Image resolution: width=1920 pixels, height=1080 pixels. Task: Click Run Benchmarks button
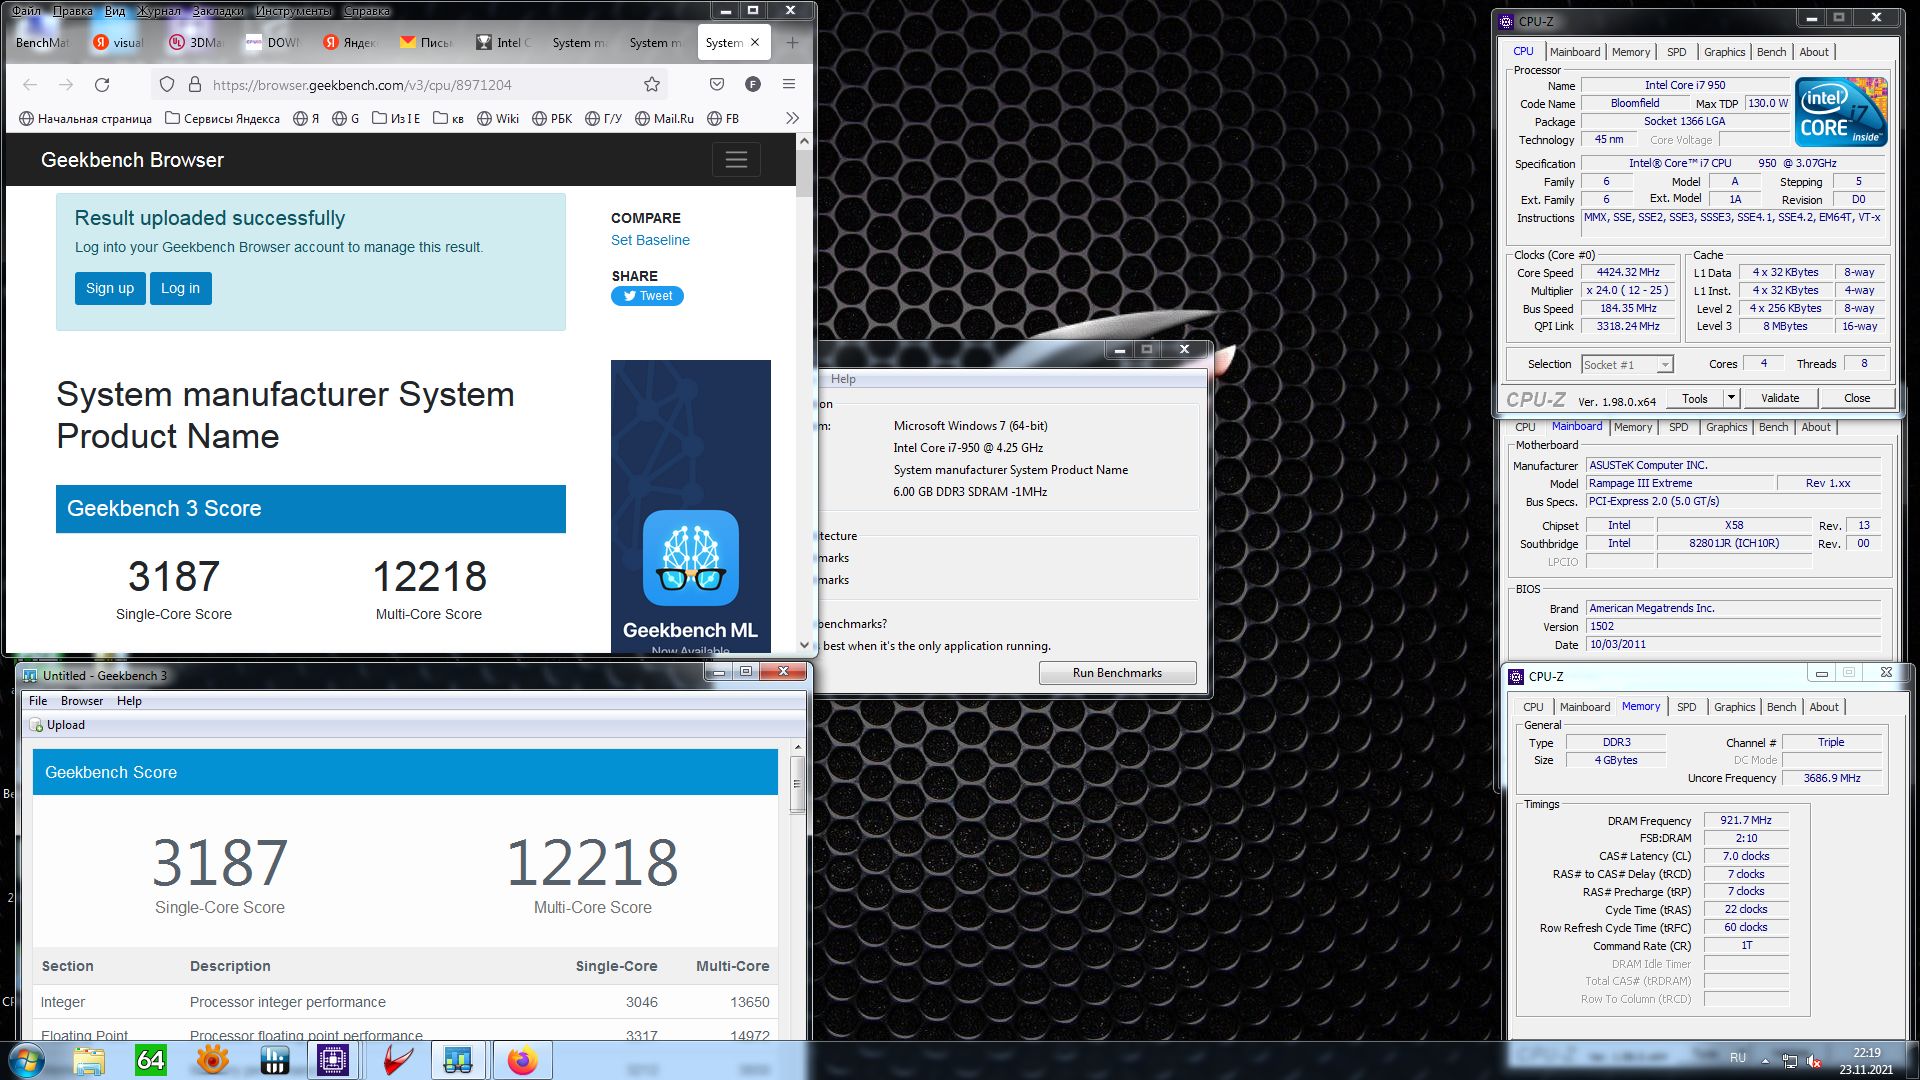click(x=1117, y=673)
